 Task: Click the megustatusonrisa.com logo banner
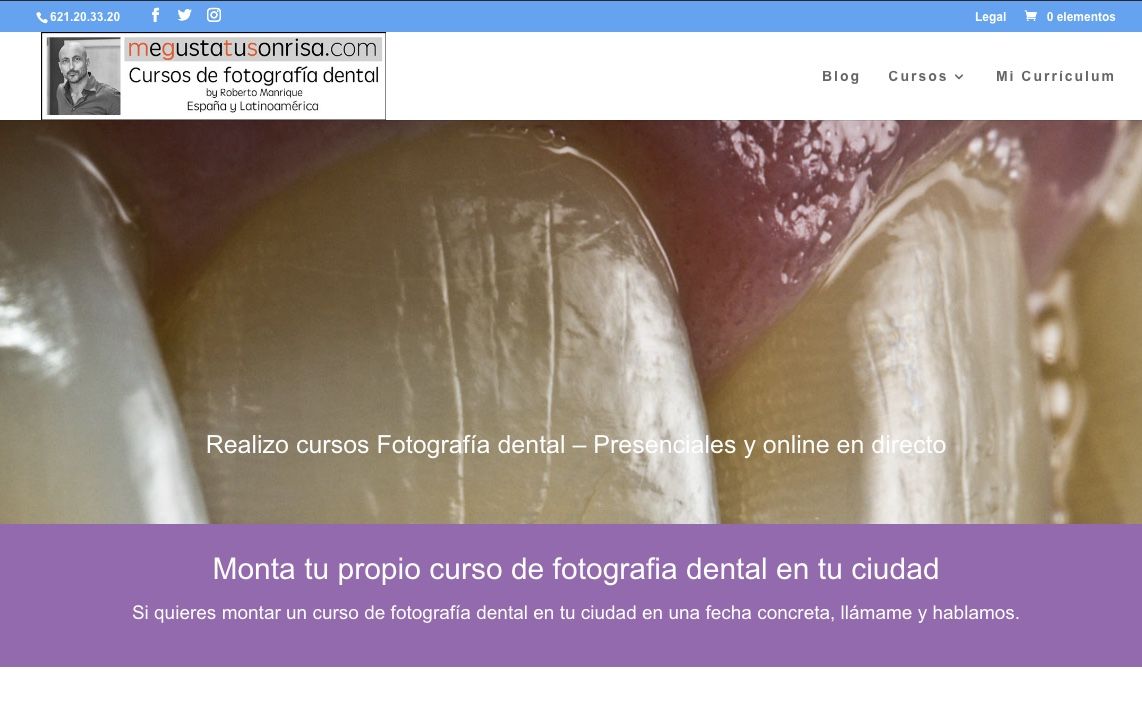pyautogui.click(x=213, y=76)
